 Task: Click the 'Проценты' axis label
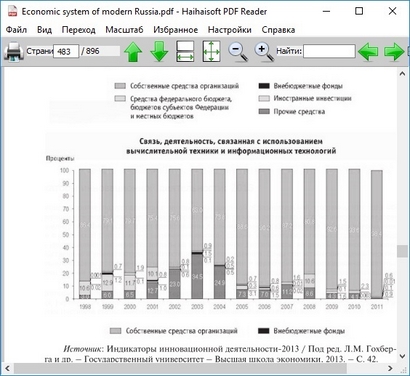[60, 158]
